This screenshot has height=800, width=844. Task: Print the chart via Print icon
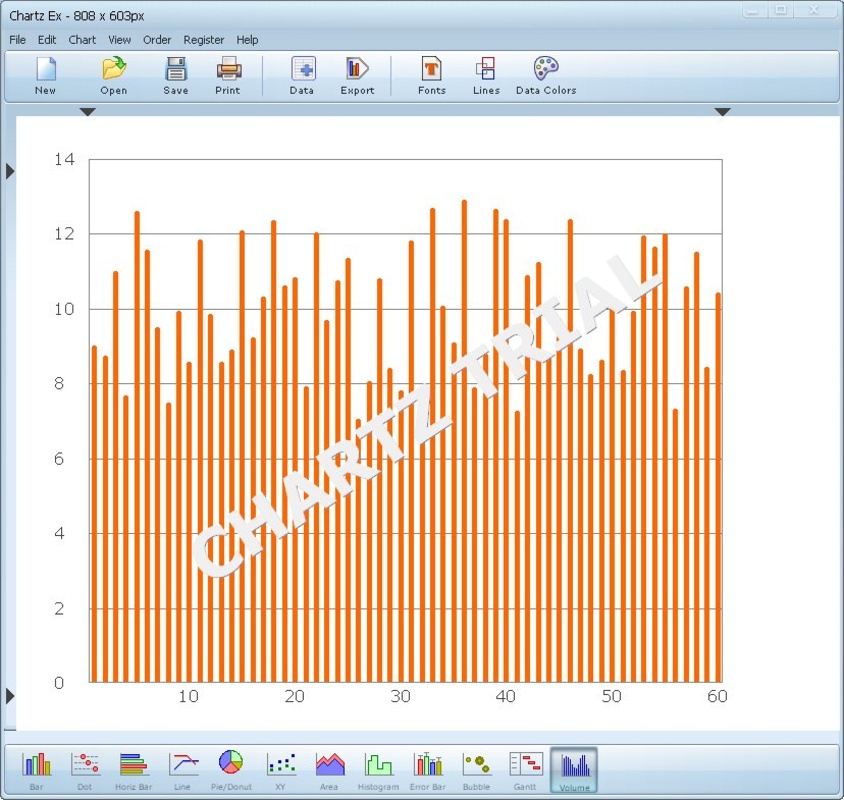pos(228,75)
